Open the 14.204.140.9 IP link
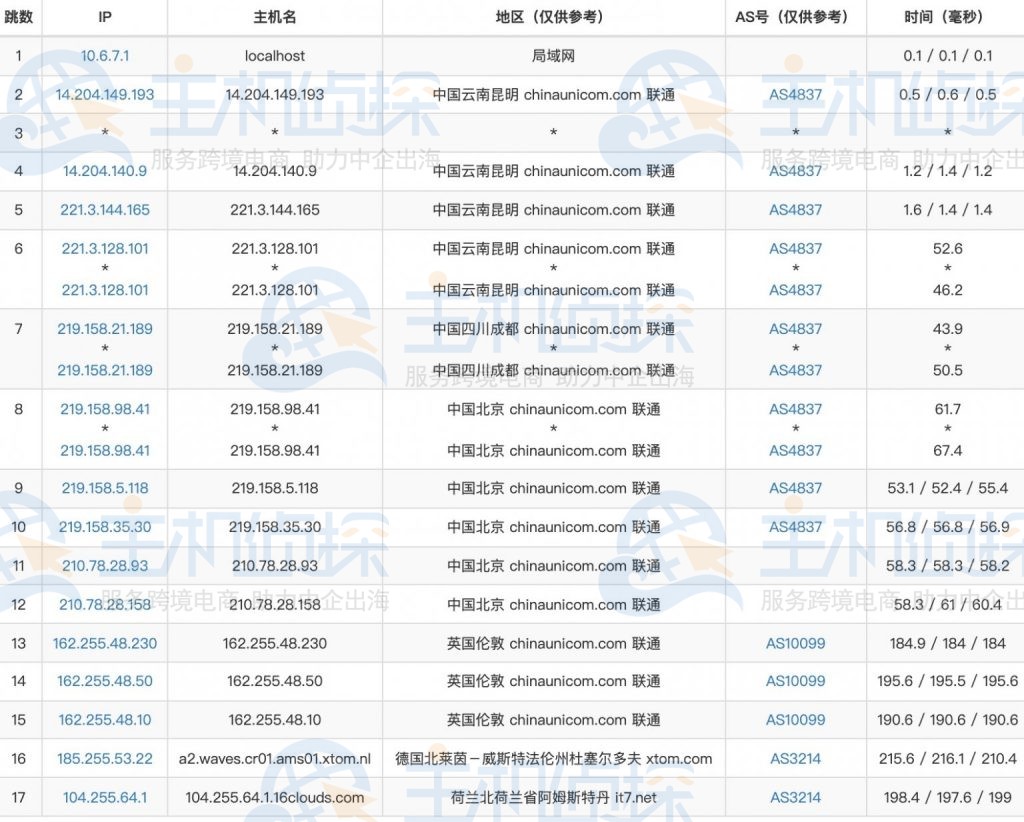1024x822 pixels. [104, 171]
